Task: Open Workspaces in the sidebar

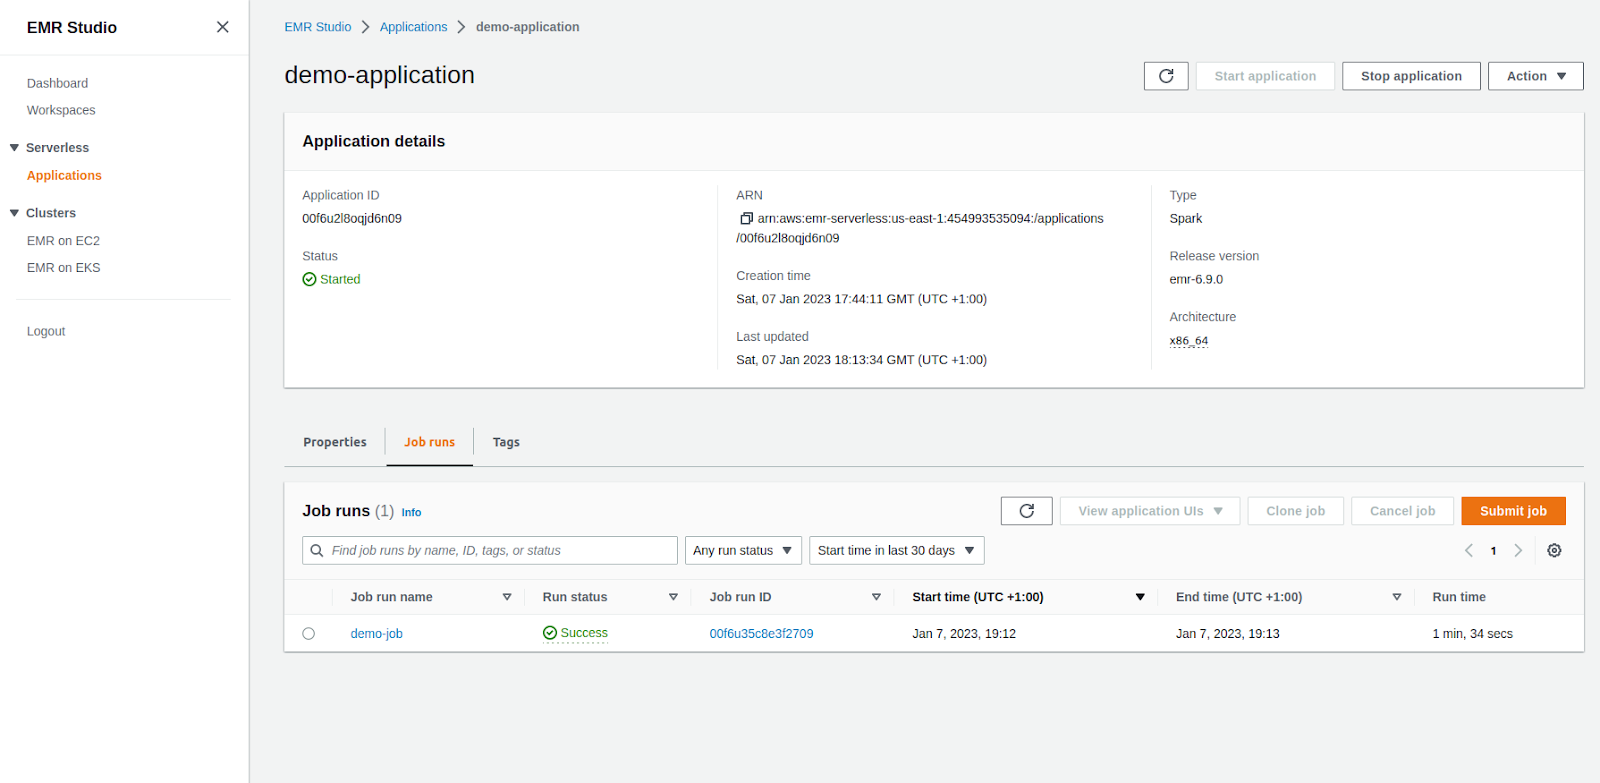Action: click(x=61, y=110)
